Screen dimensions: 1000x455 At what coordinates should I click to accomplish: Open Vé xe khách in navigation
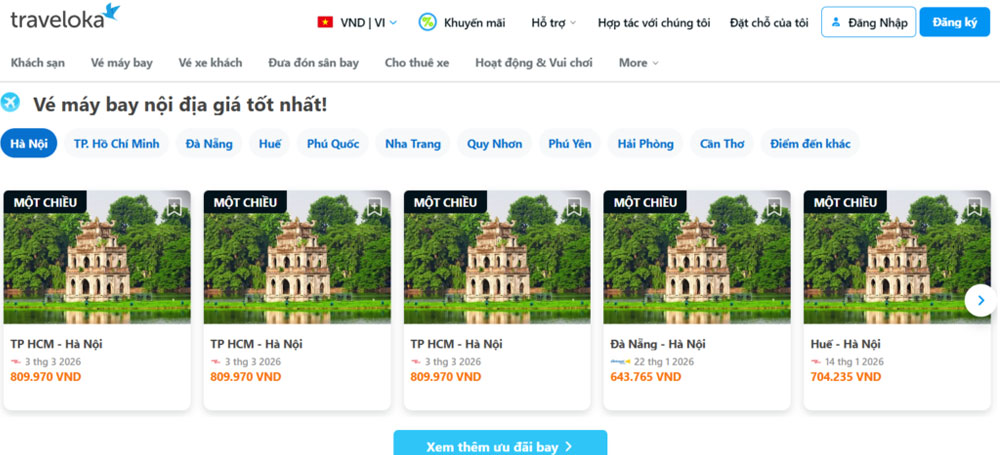pyautogui.click(x=210, y=63)
